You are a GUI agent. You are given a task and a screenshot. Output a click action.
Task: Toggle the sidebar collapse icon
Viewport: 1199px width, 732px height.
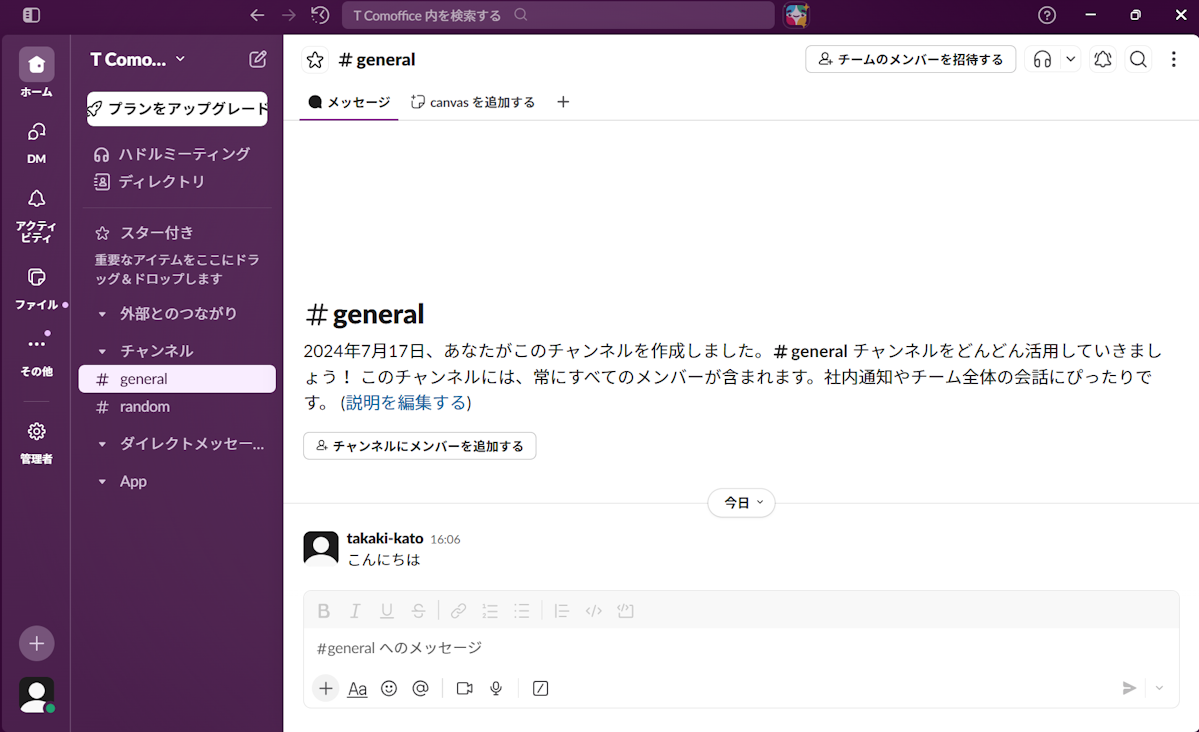[31, 15]
